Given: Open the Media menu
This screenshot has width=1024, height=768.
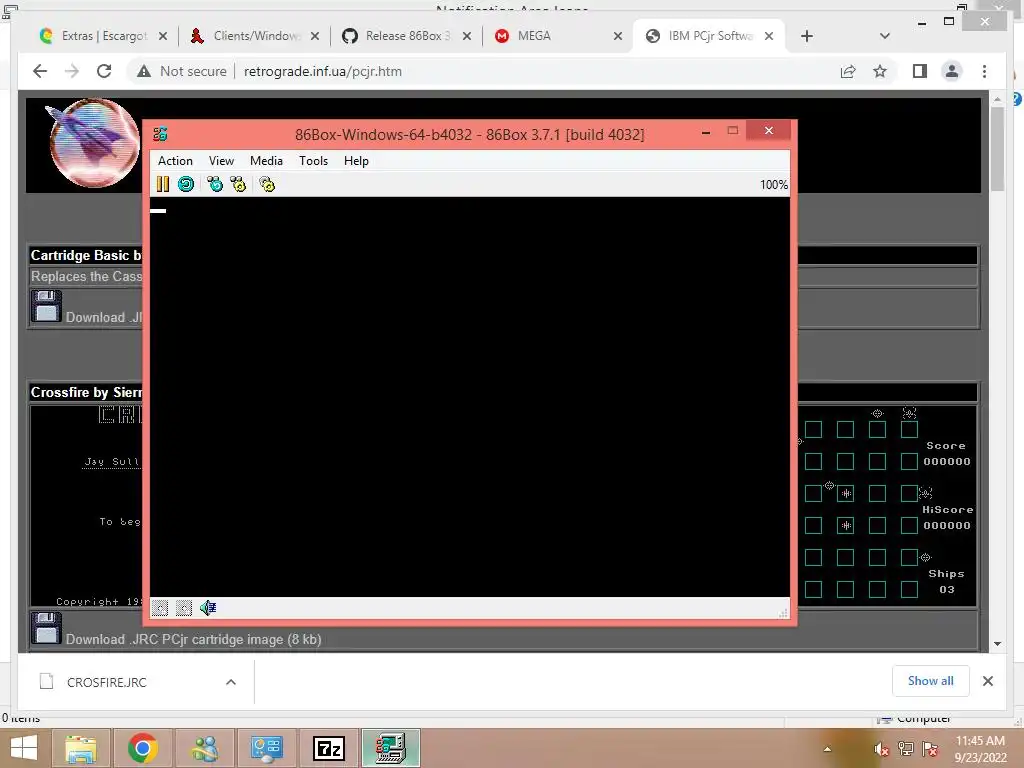Looking at the screenshot, I should point(266,161).
